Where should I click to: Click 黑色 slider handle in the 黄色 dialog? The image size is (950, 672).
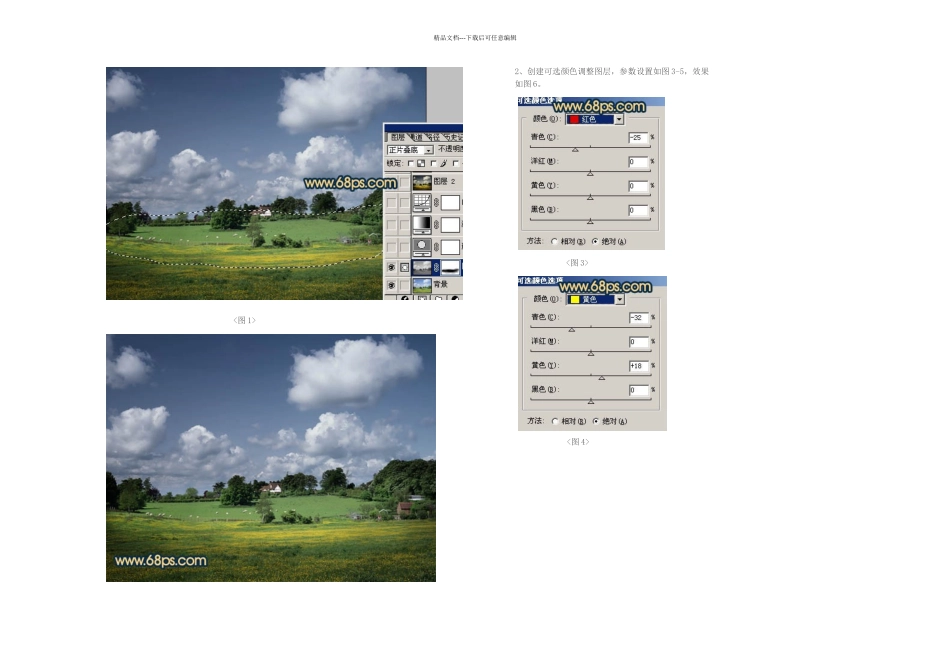point(591,402)
